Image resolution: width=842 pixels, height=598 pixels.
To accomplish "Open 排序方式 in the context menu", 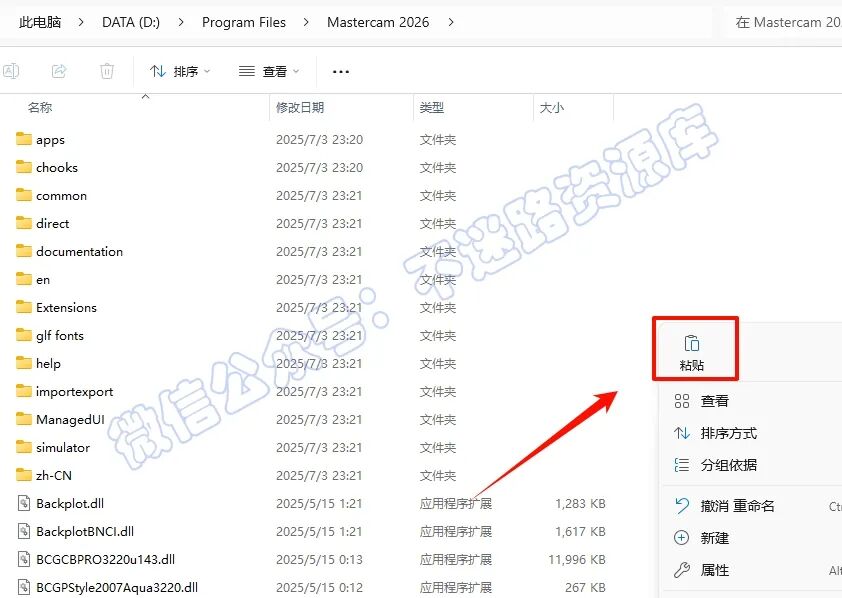I will coord(729,433).
